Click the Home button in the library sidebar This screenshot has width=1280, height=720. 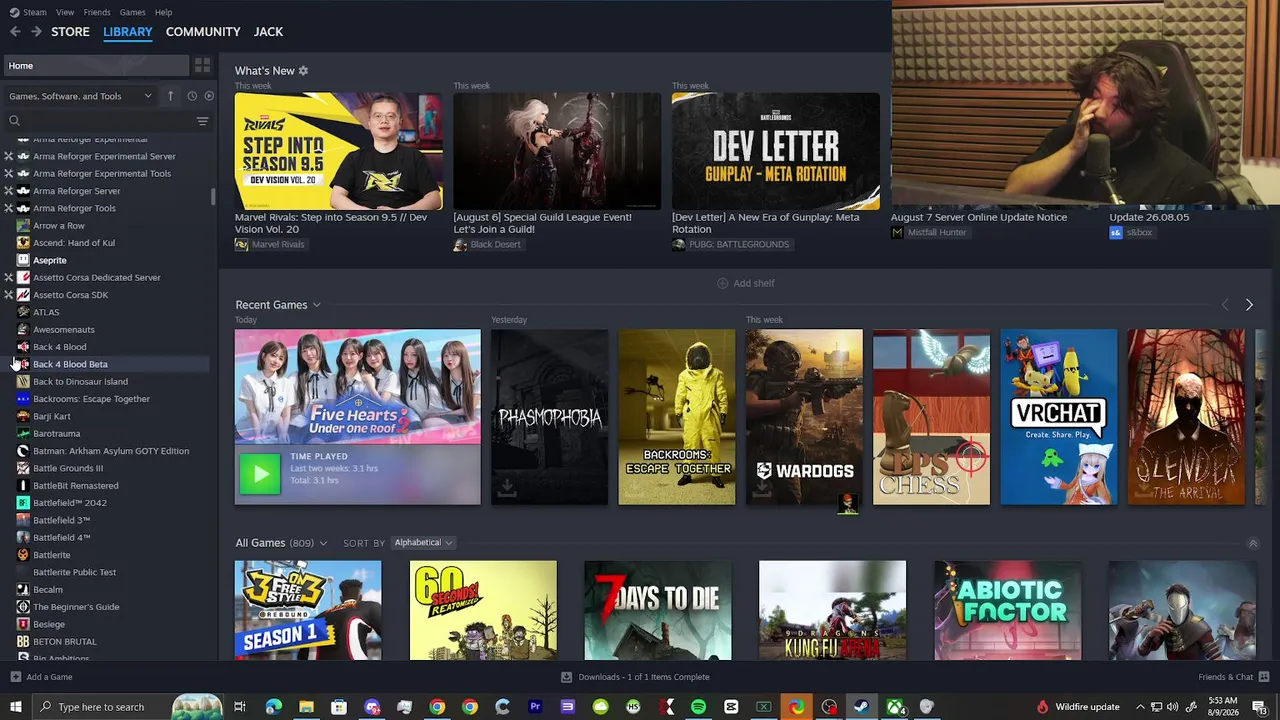click(96, 66)
